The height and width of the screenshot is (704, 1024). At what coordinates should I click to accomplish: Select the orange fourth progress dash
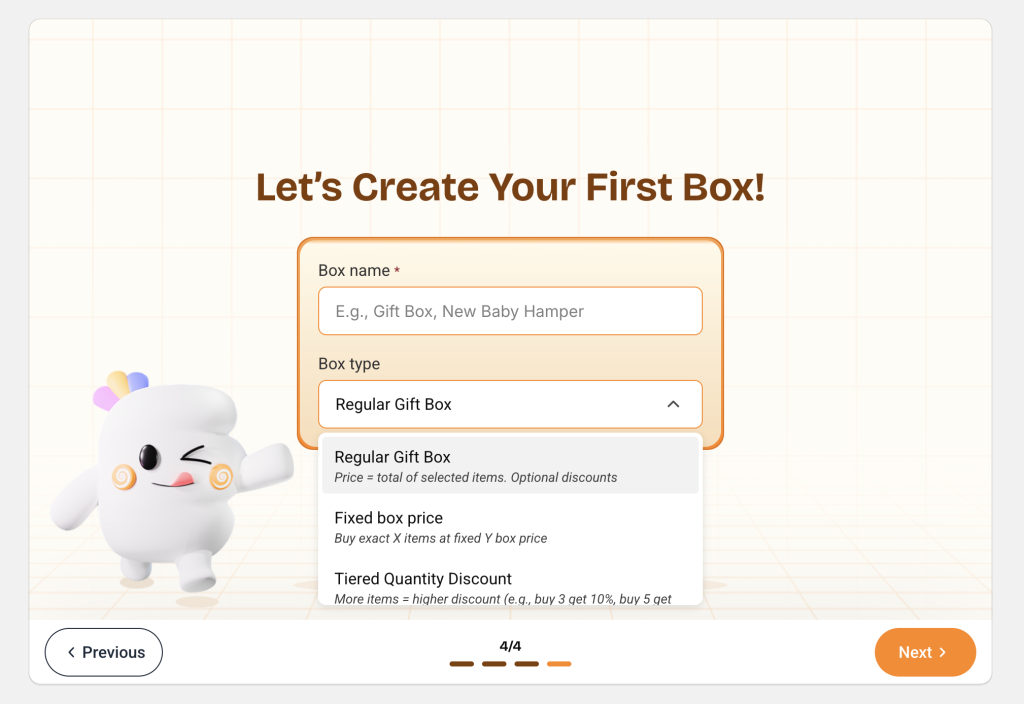[x=559, y=664]
